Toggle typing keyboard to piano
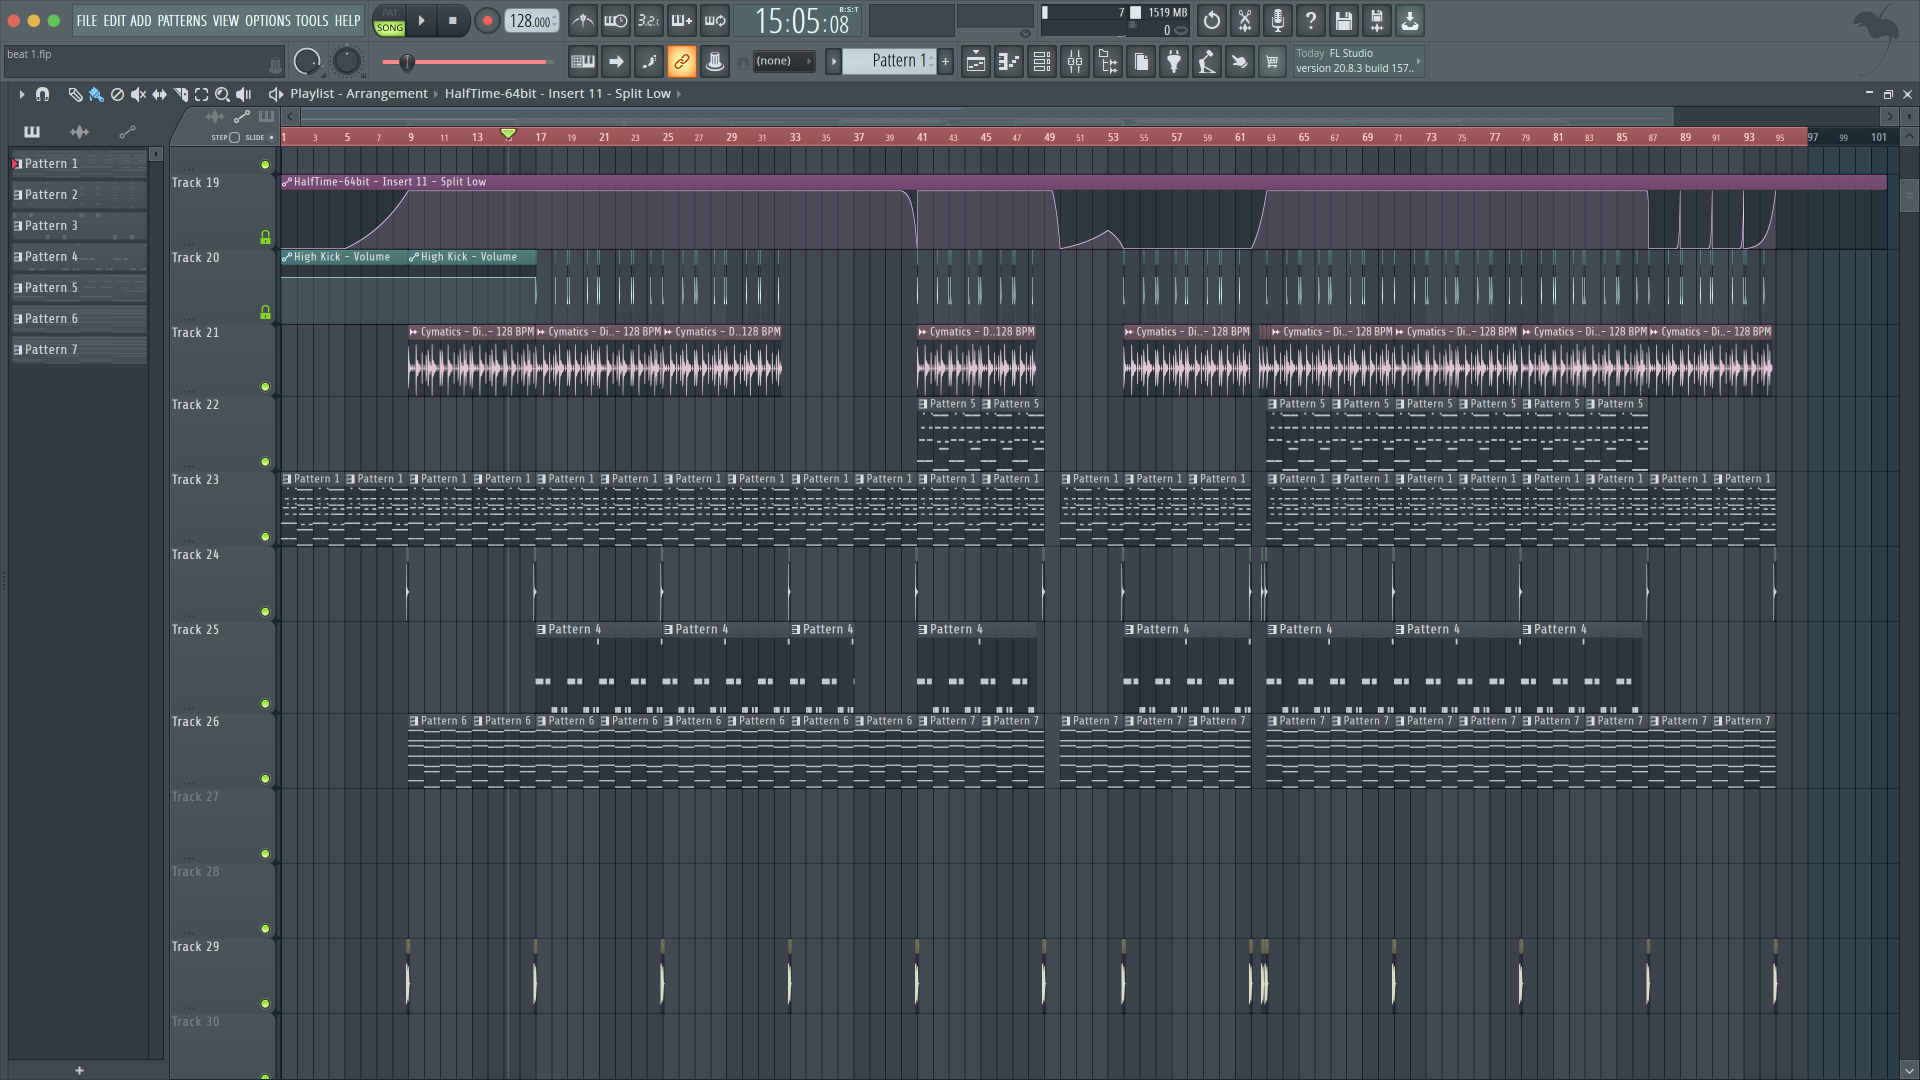The image size is (1920, 1080). coord(583,62)
